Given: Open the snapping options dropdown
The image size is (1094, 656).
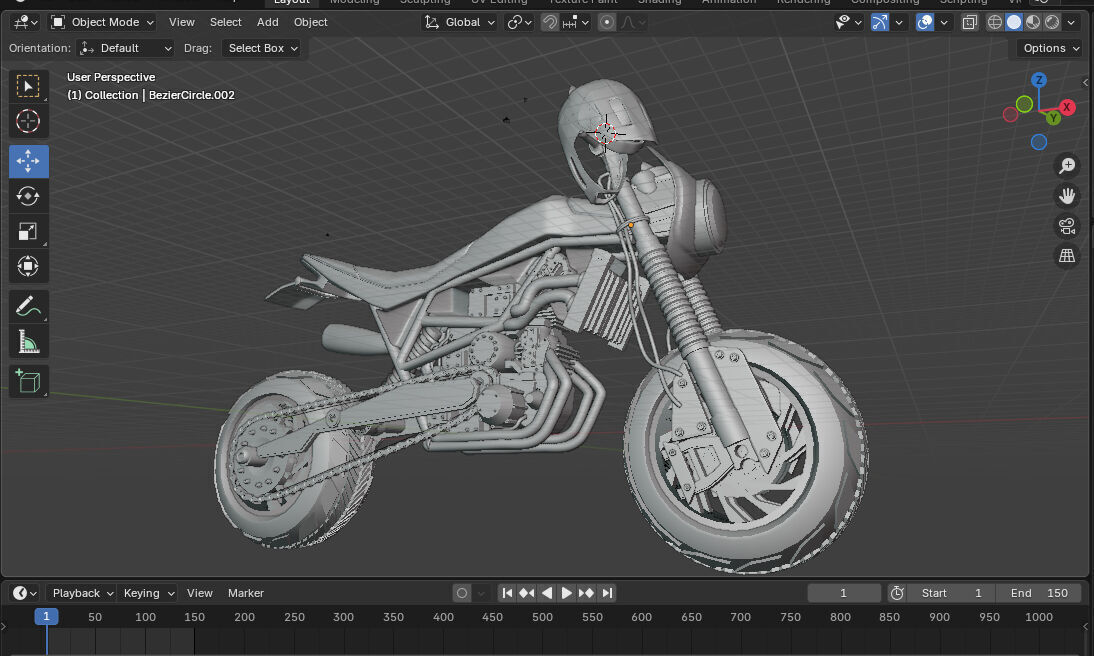Looking at the screenshot, I should (576, 22).
